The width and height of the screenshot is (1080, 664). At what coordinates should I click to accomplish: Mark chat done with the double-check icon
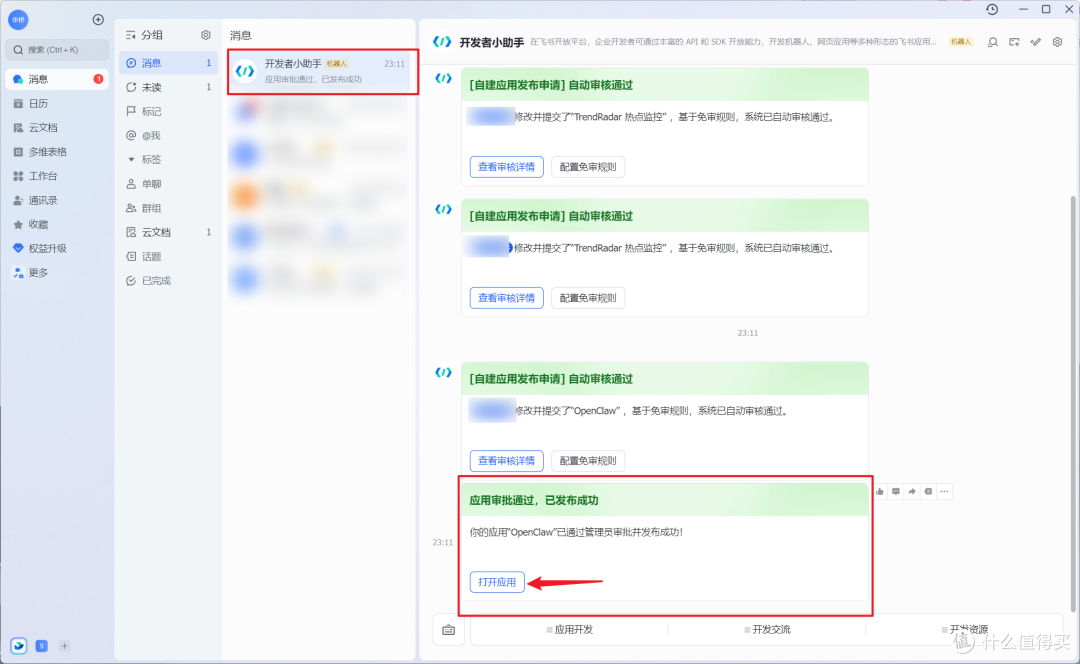[x=1035, y=42]
